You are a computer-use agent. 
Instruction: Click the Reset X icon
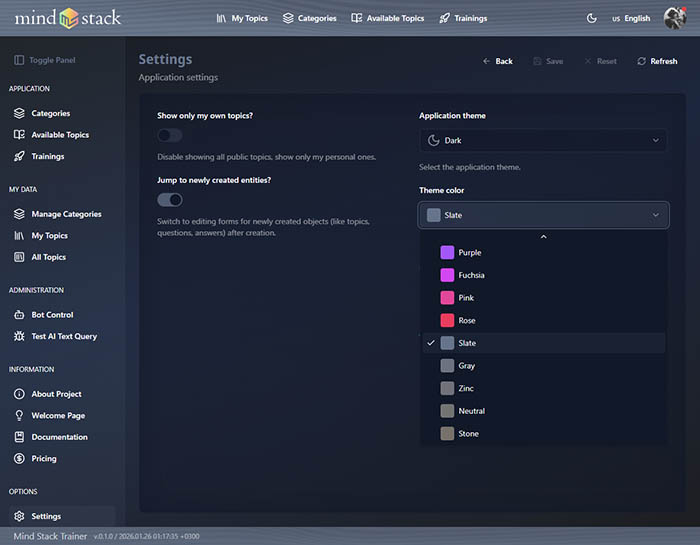[588, 61]
